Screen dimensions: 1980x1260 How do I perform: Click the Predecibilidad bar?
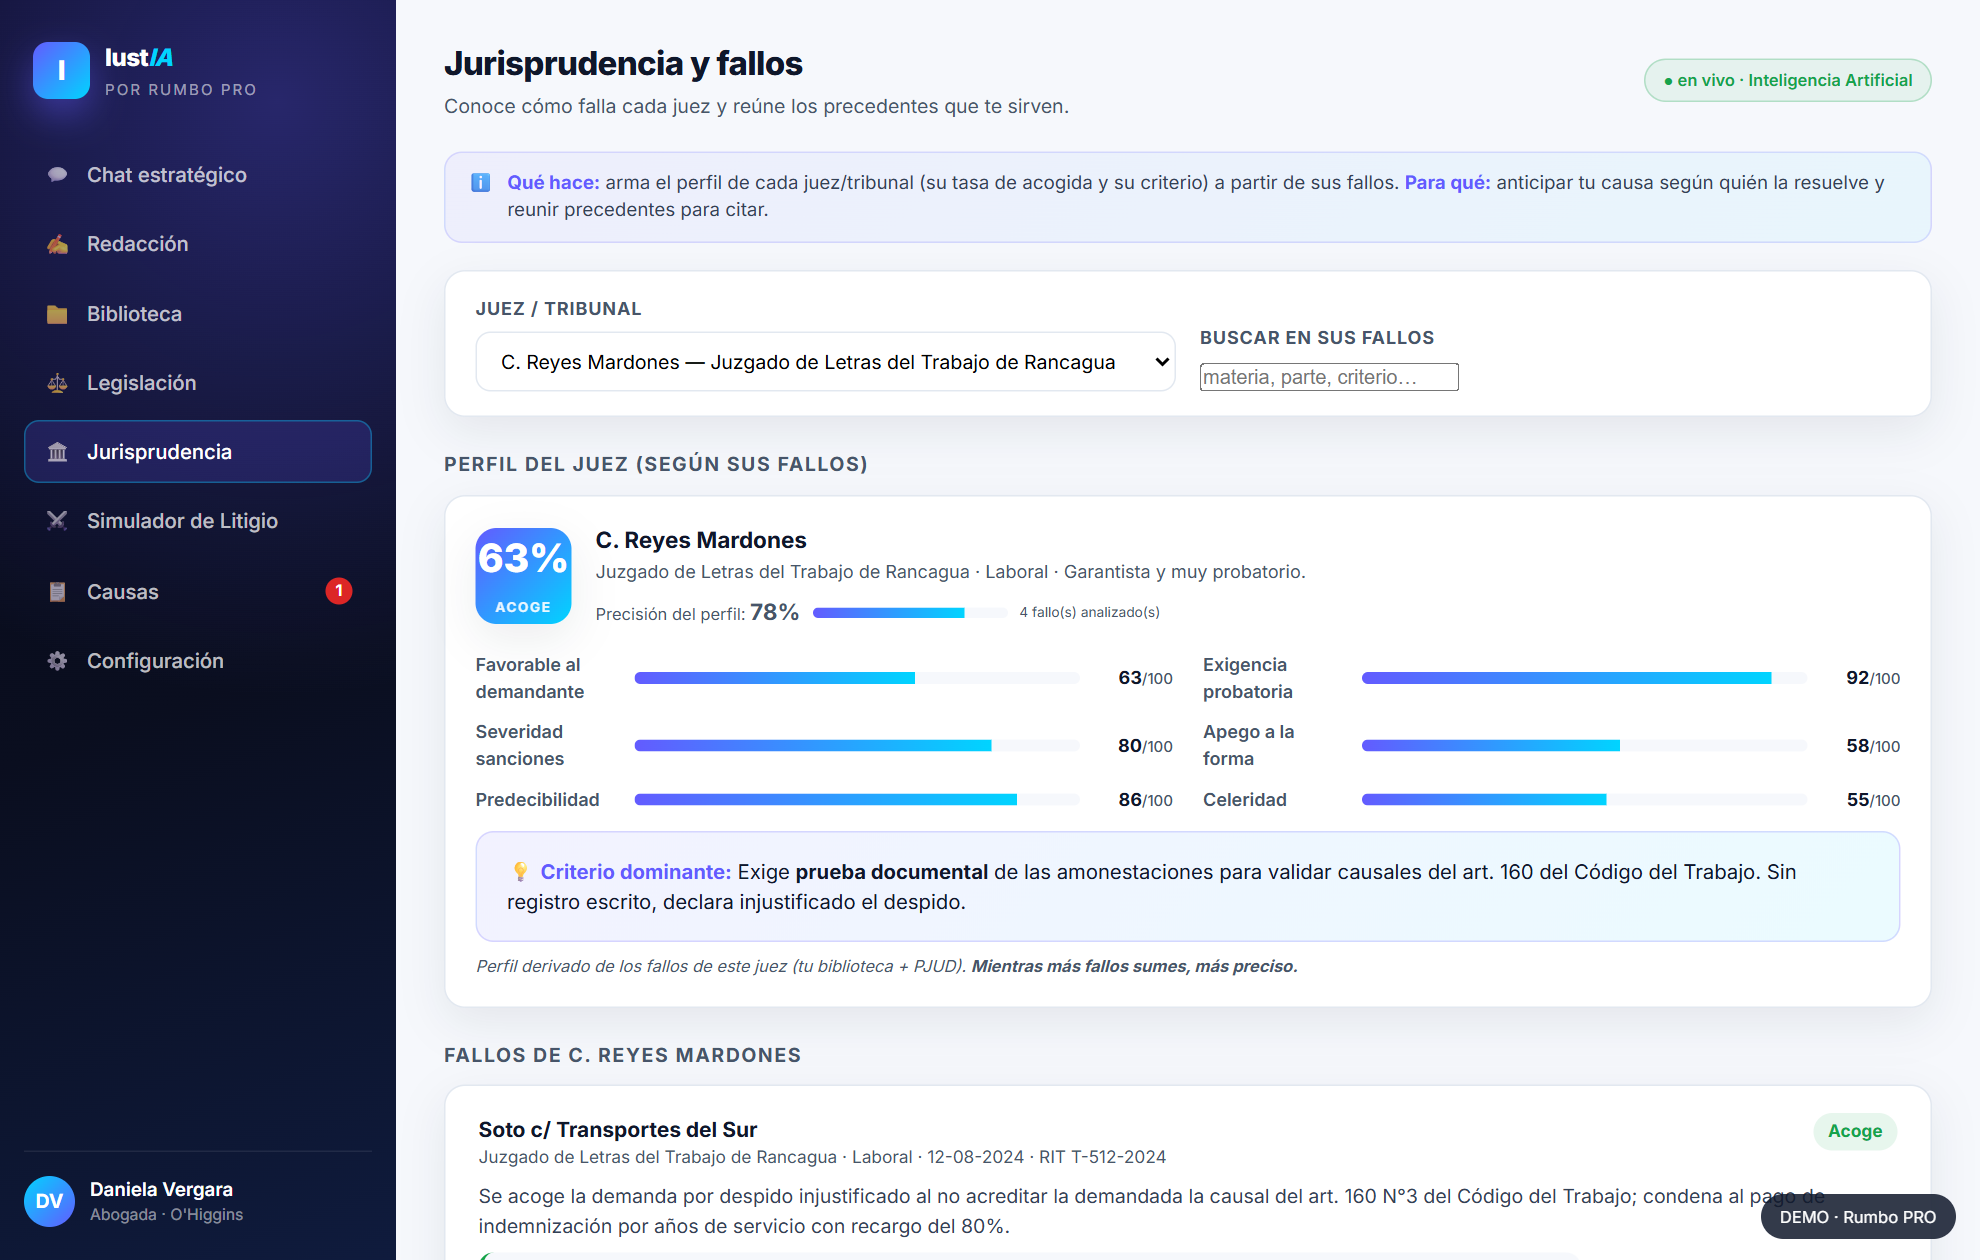(x=857, y=800)
